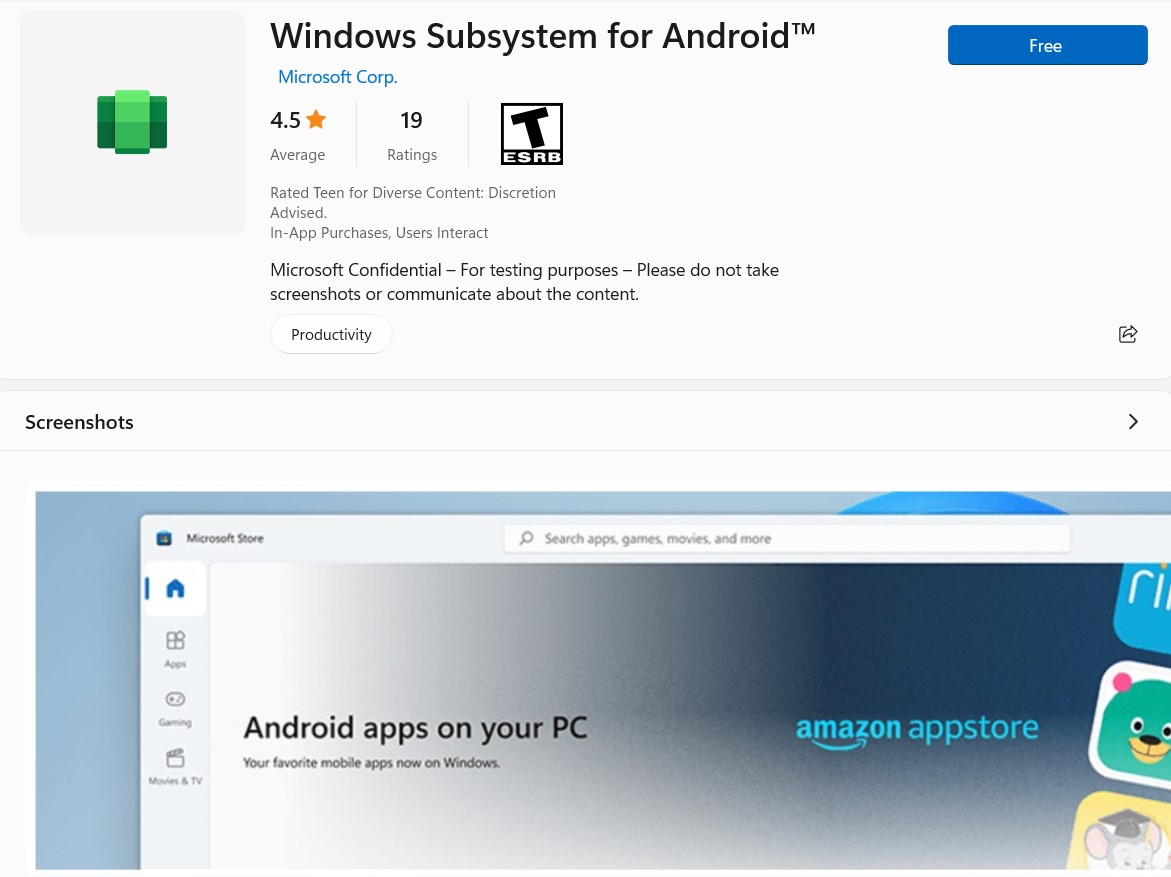Click the Microsoft Store logo in the screenshot
Screen dimensions: 1171x877
(163, 538)
